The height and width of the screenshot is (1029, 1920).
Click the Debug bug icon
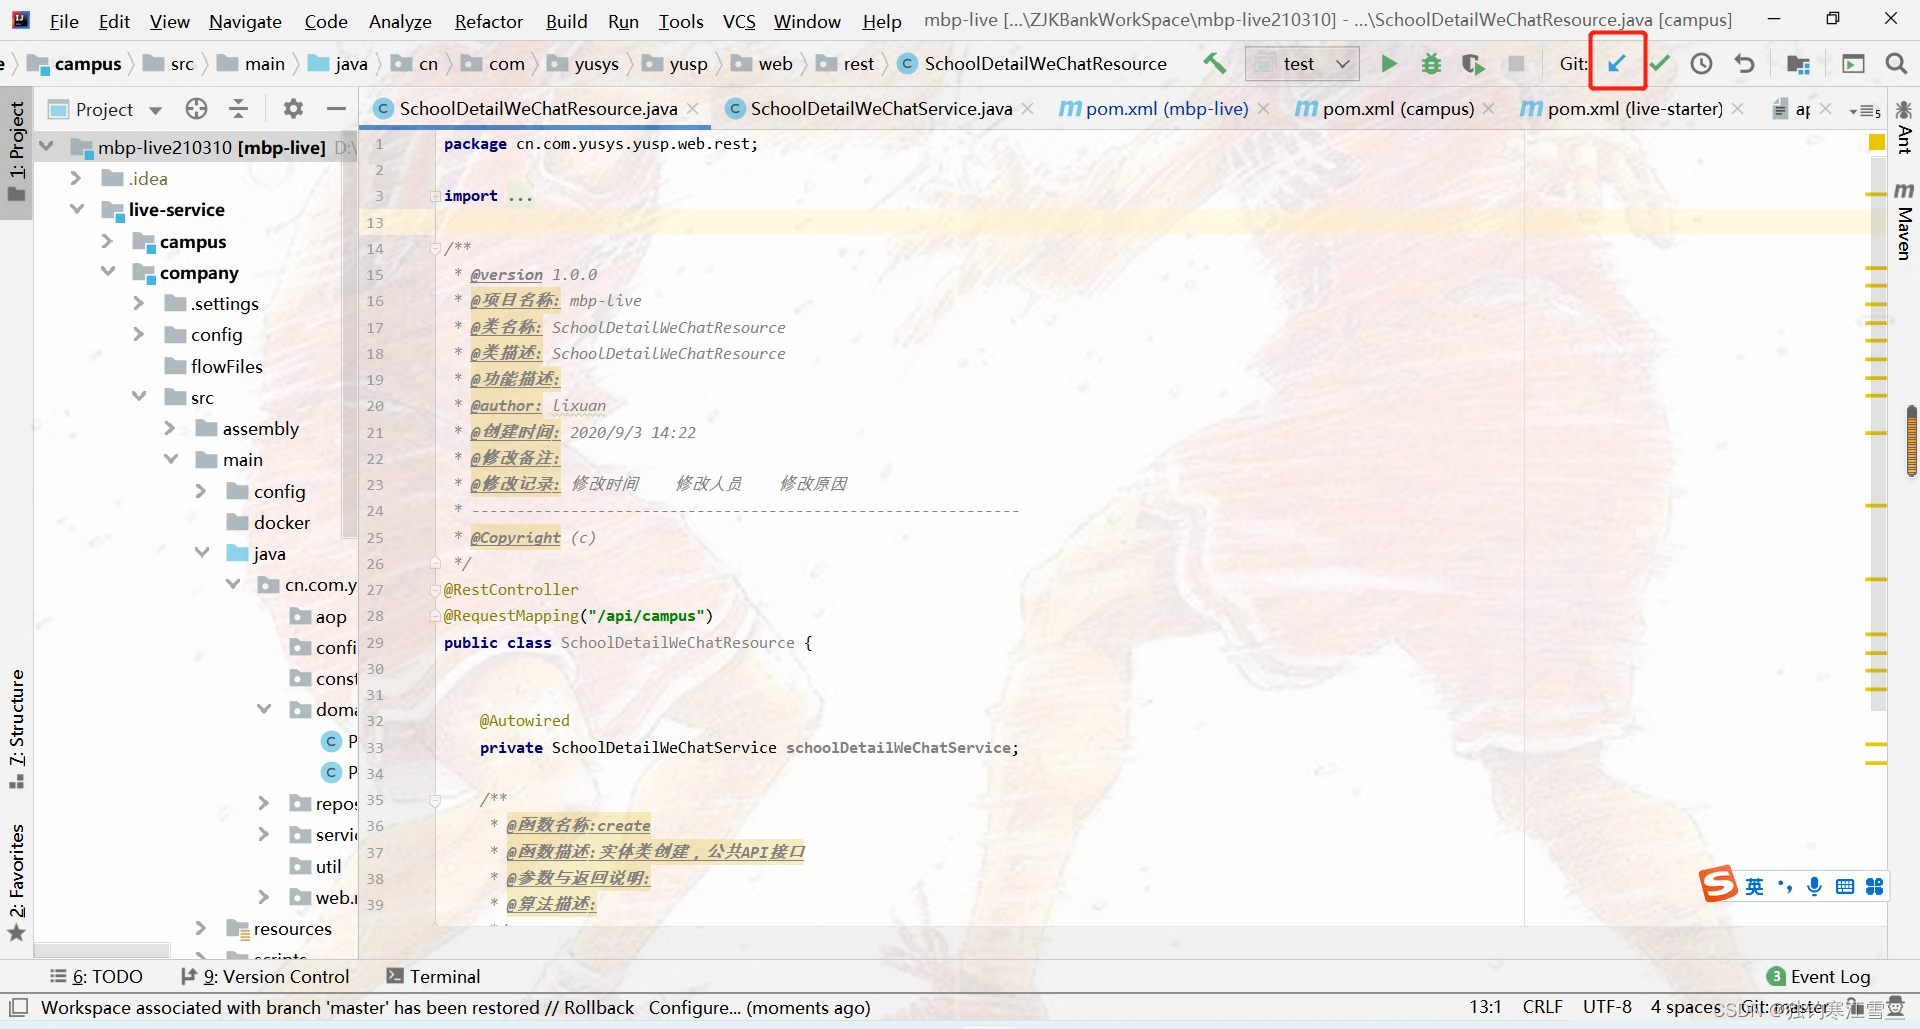pos(1431,64)
